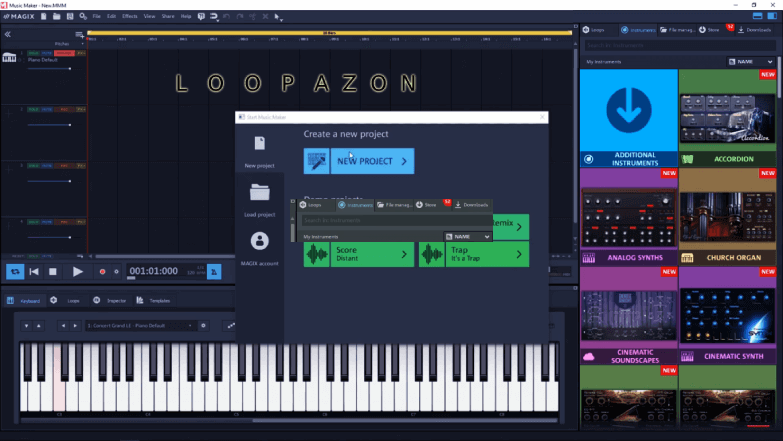The height and width of the screenshot is (441, 783).
Task: Click the resize arrows icon in keyboard panel
Action: (231, 326)
